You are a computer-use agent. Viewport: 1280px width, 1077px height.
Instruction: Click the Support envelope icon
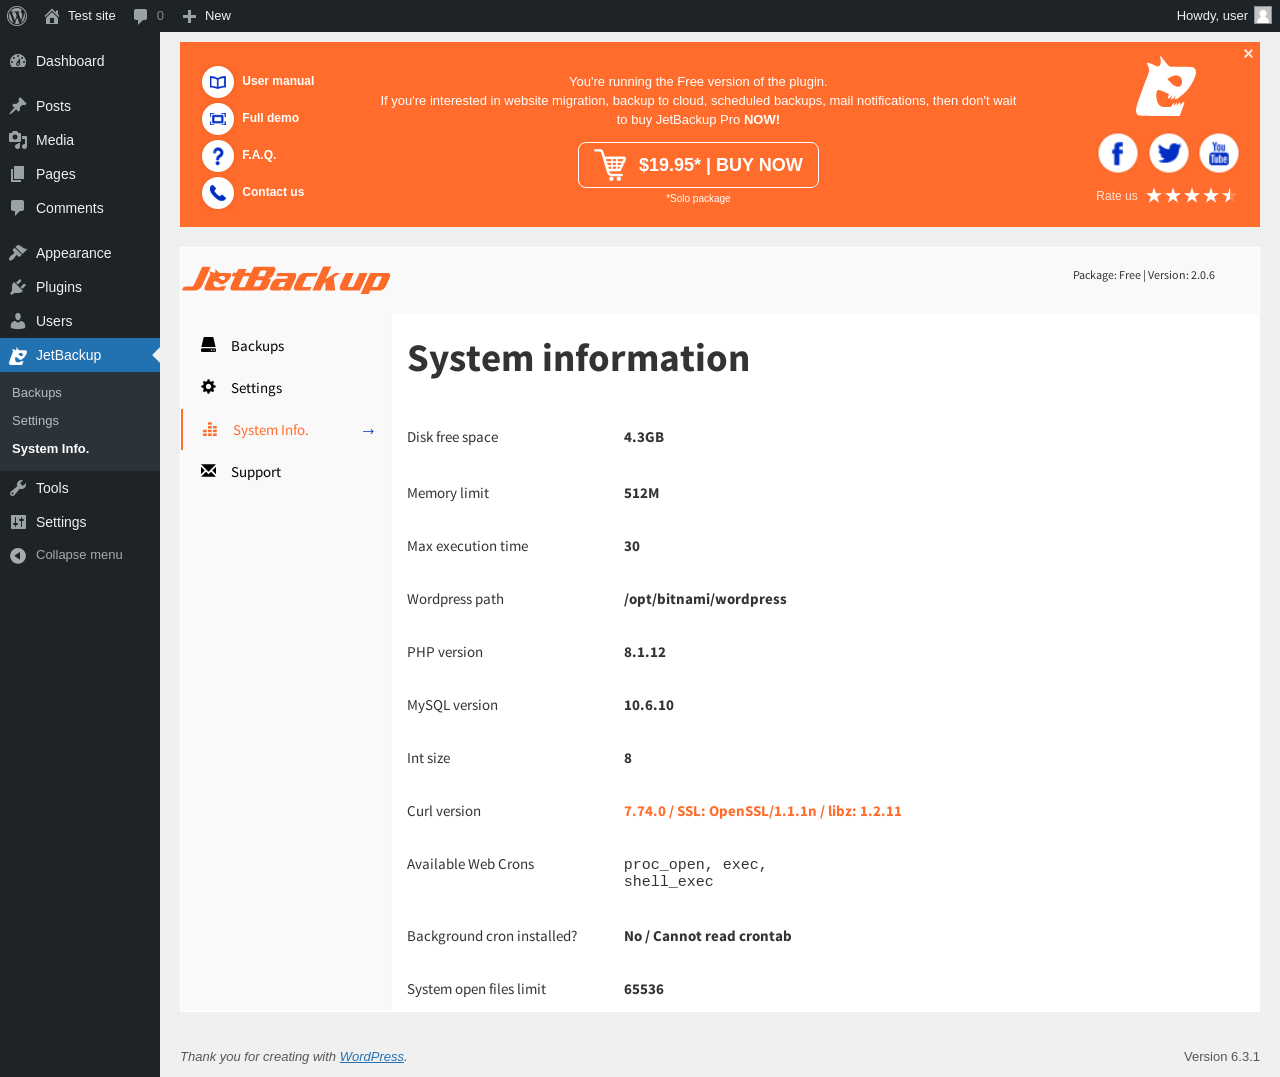[x=208, y=471]
